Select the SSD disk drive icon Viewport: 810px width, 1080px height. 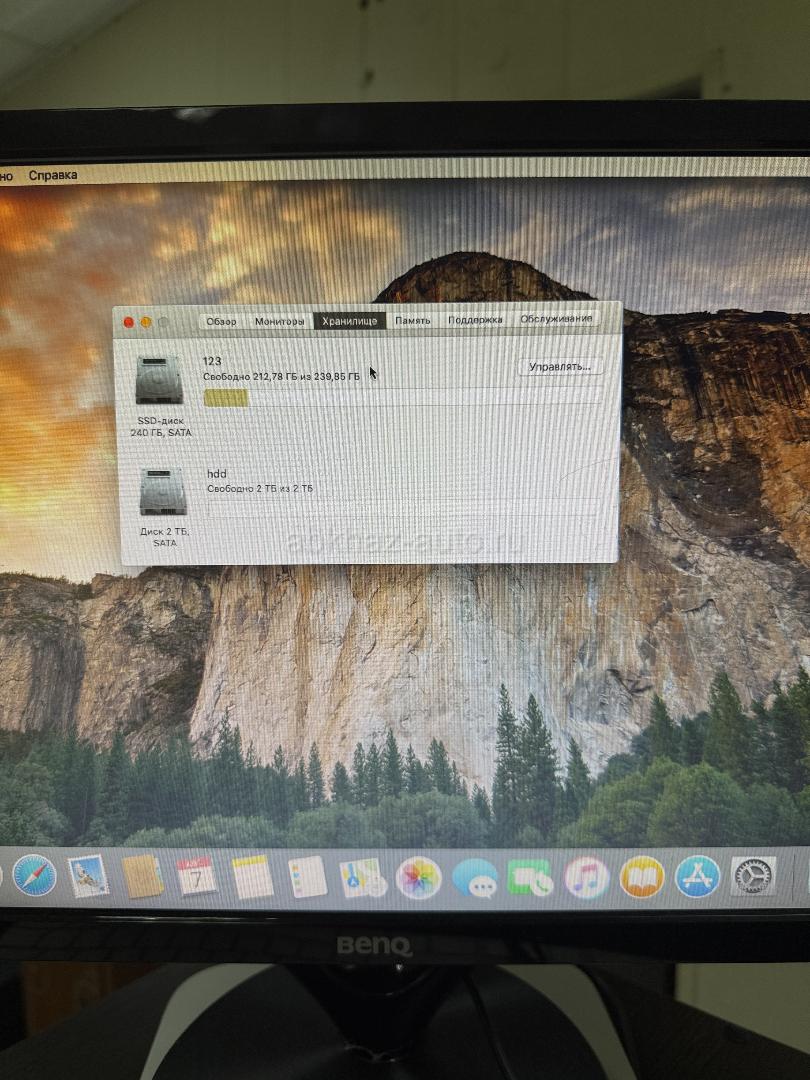(x=159, y=380)
